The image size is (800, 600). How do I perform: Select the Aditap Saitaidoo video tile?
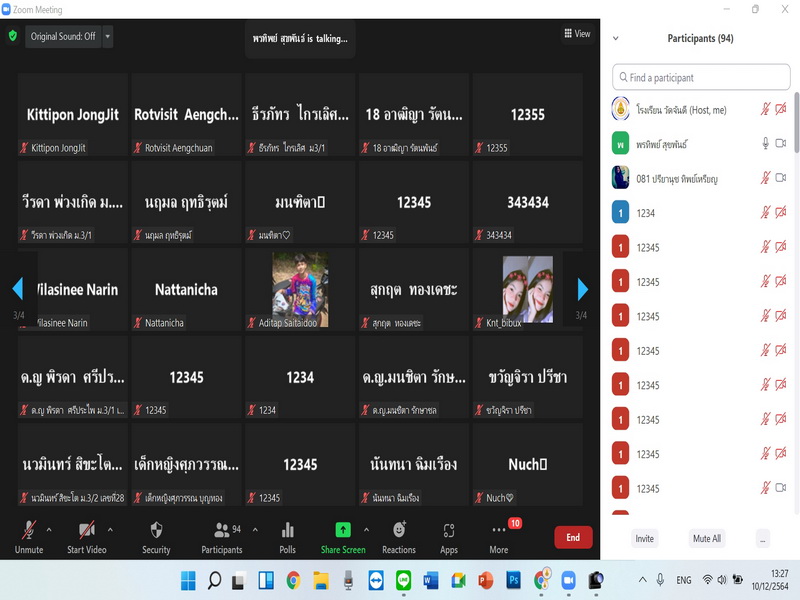pyautogui.click(x=300, y=289)
